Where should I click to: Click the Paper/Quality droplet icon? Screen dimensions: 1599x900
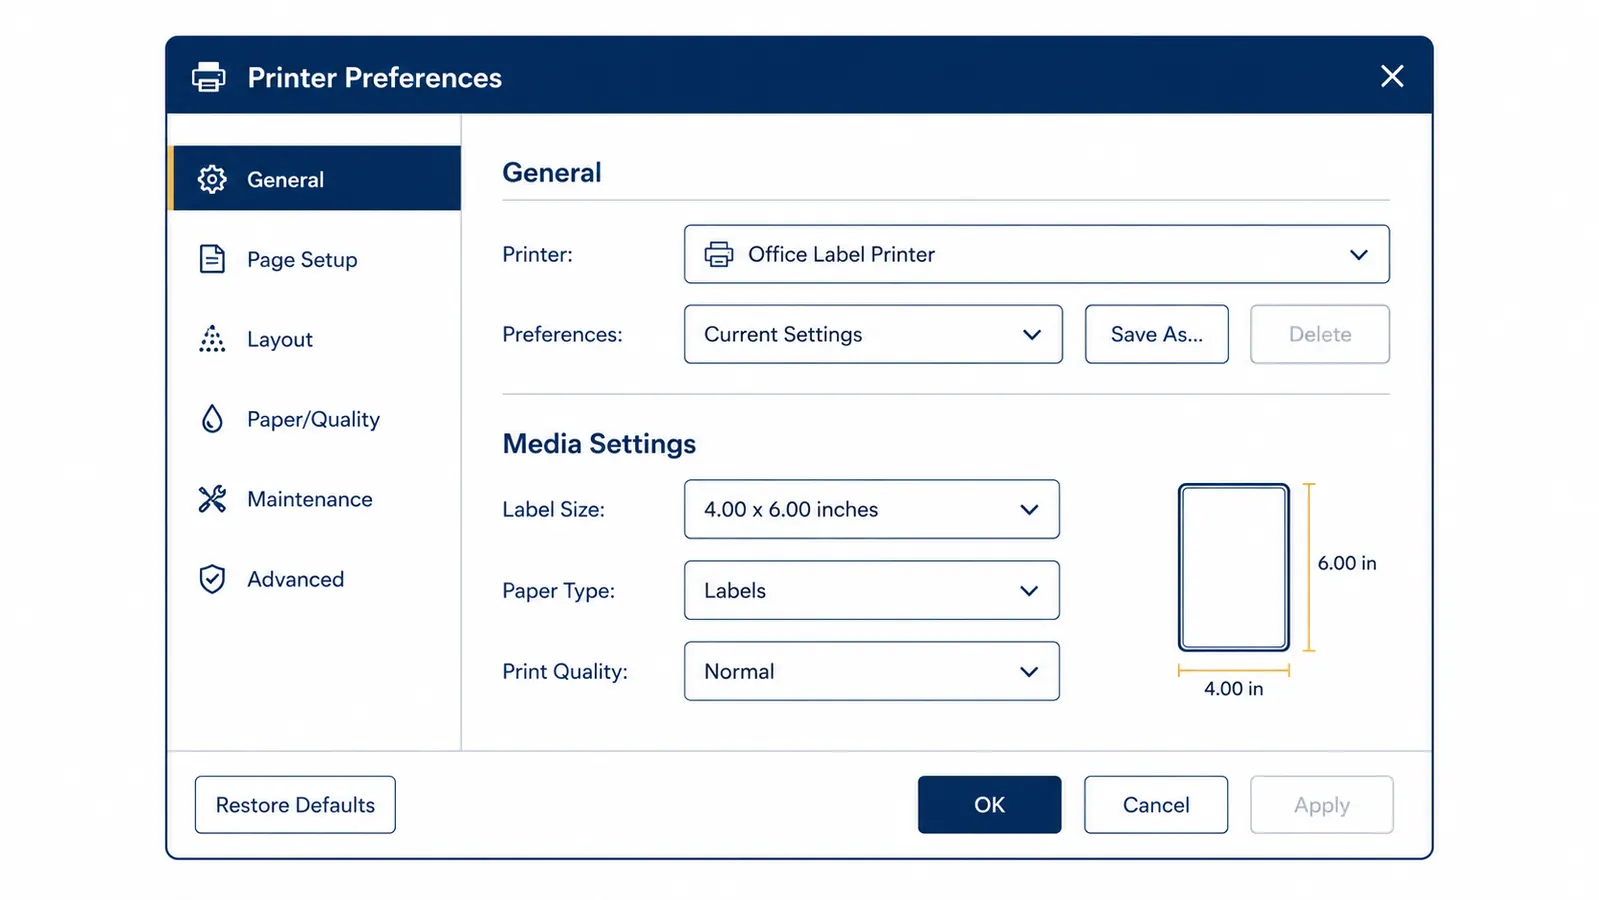[x=212, y=419]
